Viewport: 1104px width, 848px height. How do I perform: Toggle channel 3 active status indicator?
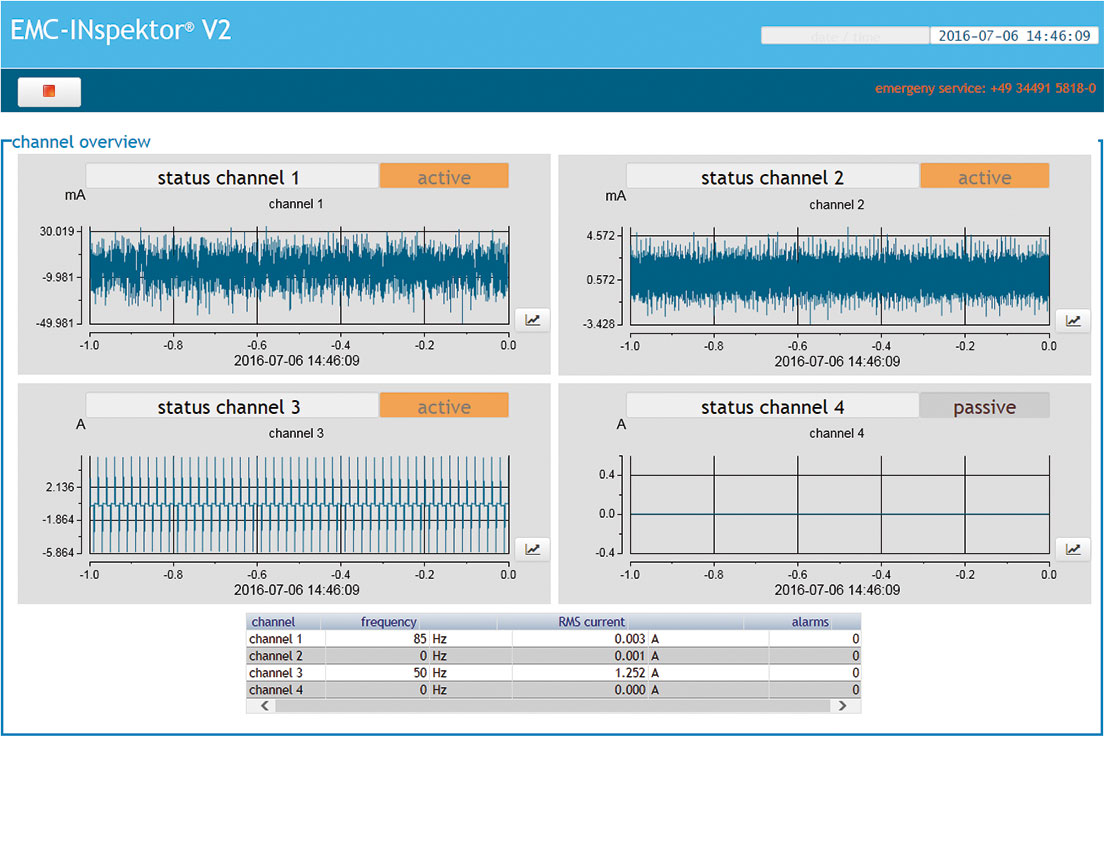tap(444, 406)
